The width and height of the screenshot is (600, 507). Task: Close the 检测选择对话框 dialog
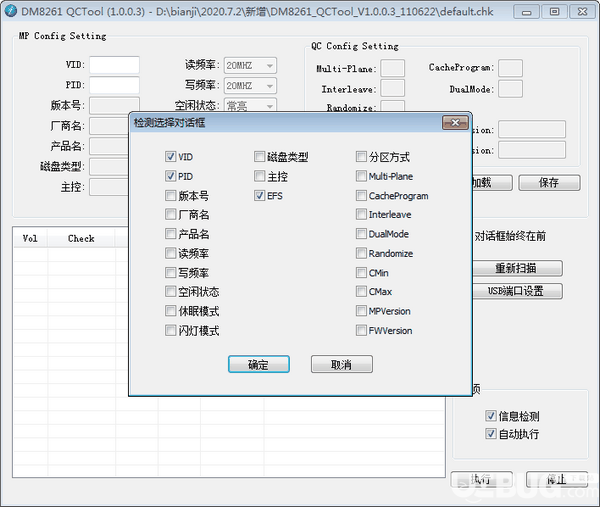455,123
